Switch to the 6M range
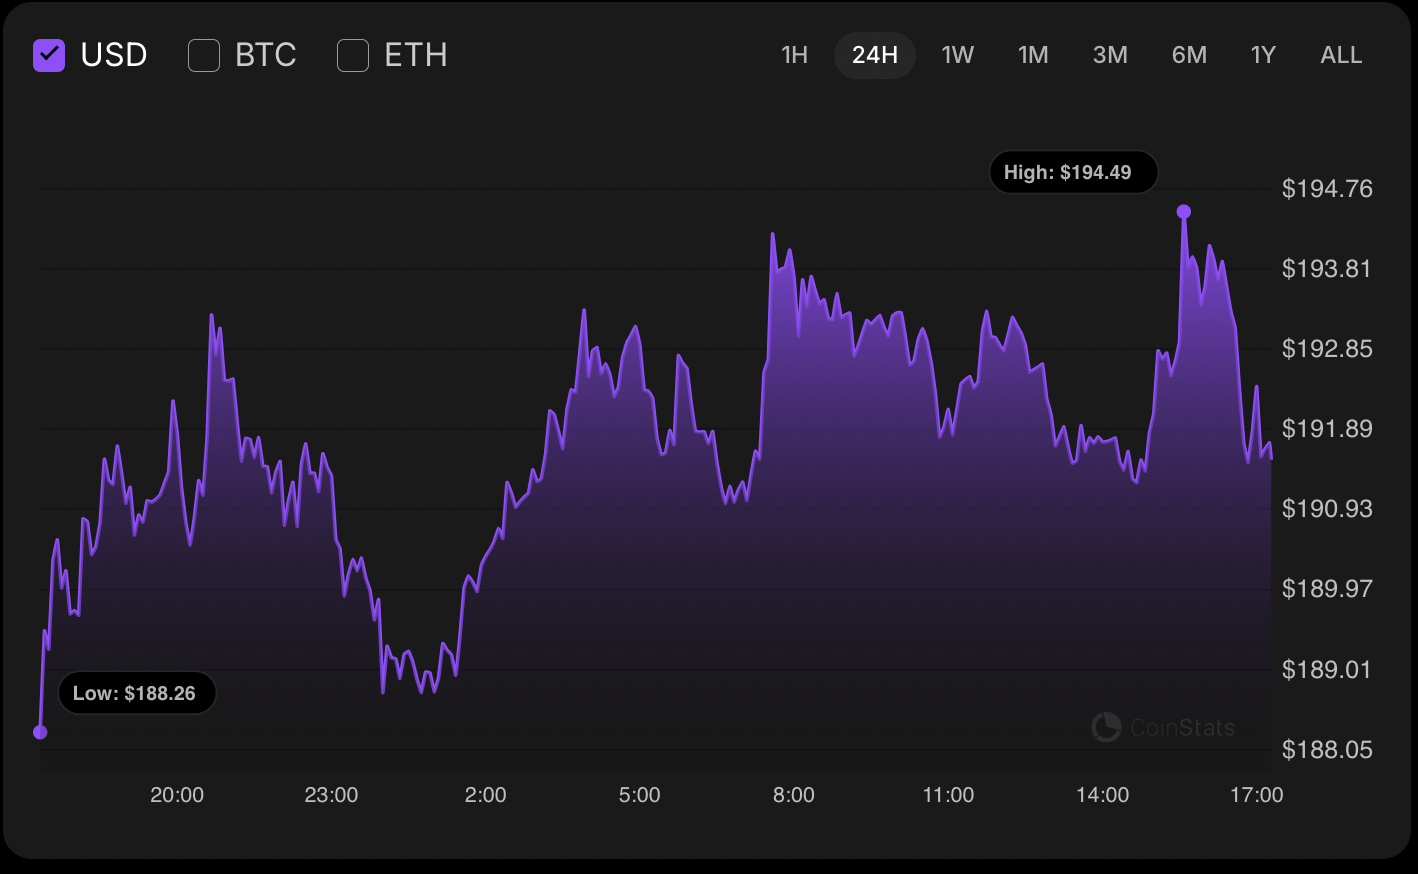The width and height of the screenshot is (1418, 874). pos(1189,55)
